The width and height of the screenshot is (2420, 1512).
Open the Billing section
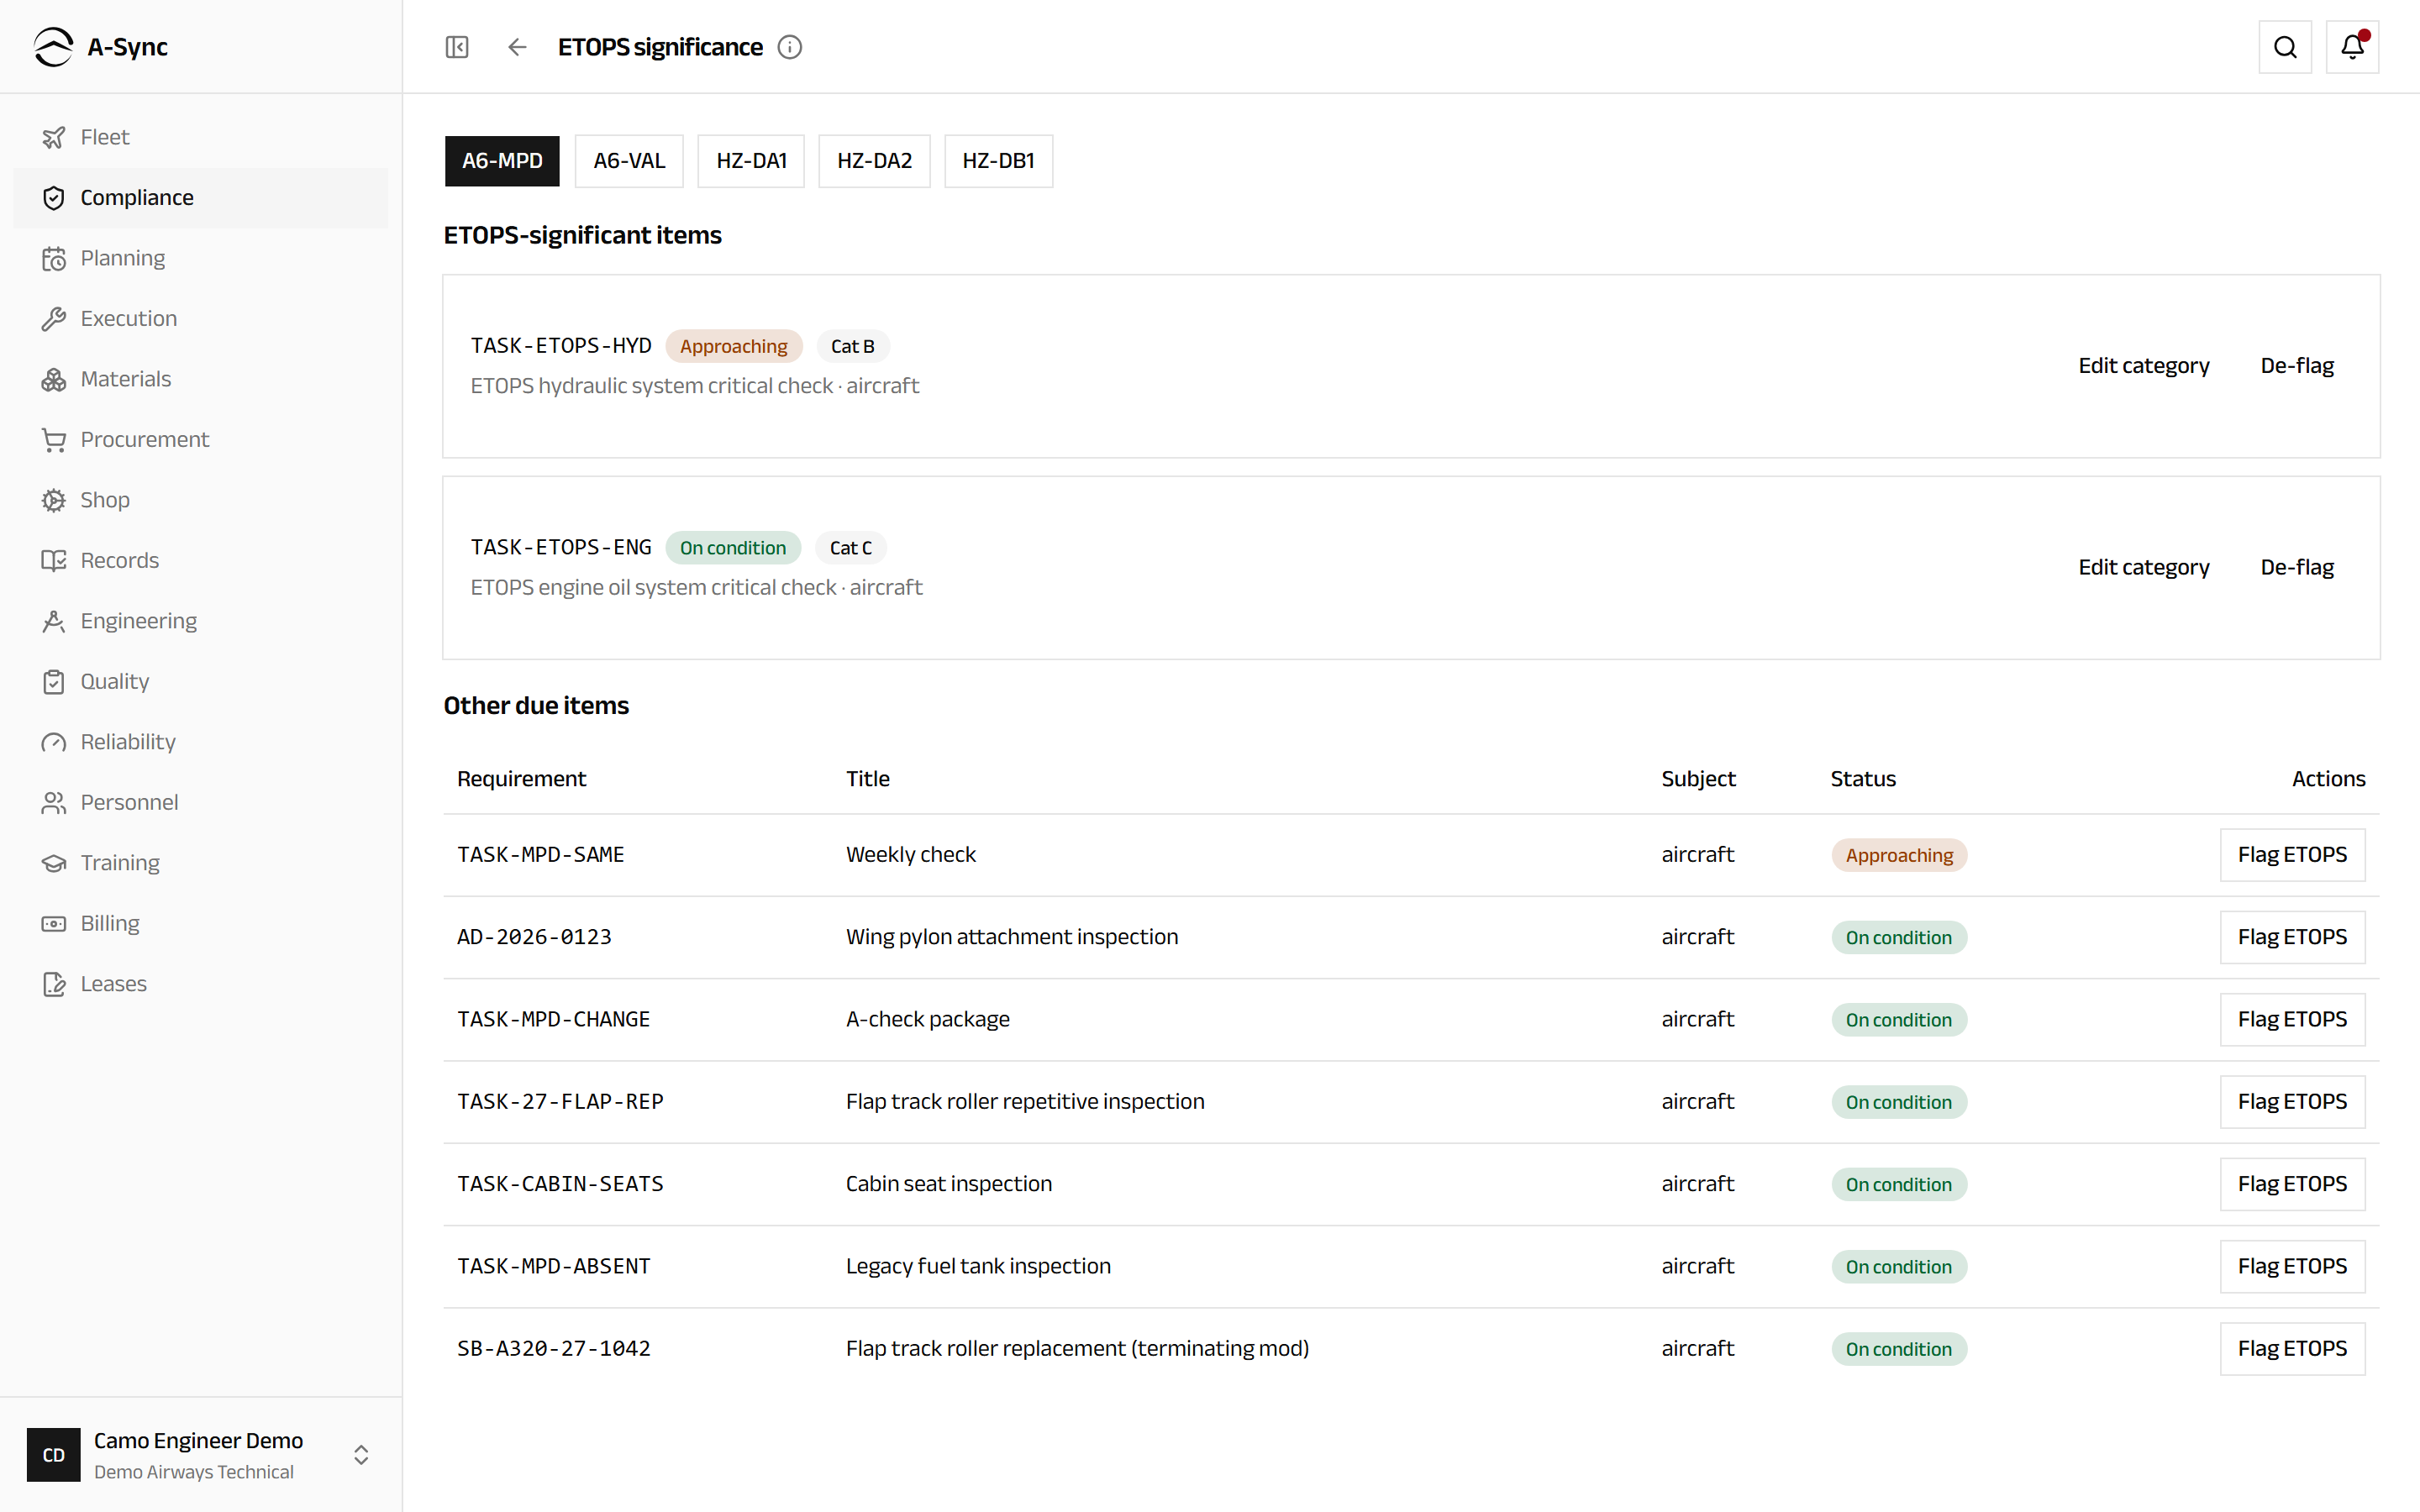coord(201,924)
